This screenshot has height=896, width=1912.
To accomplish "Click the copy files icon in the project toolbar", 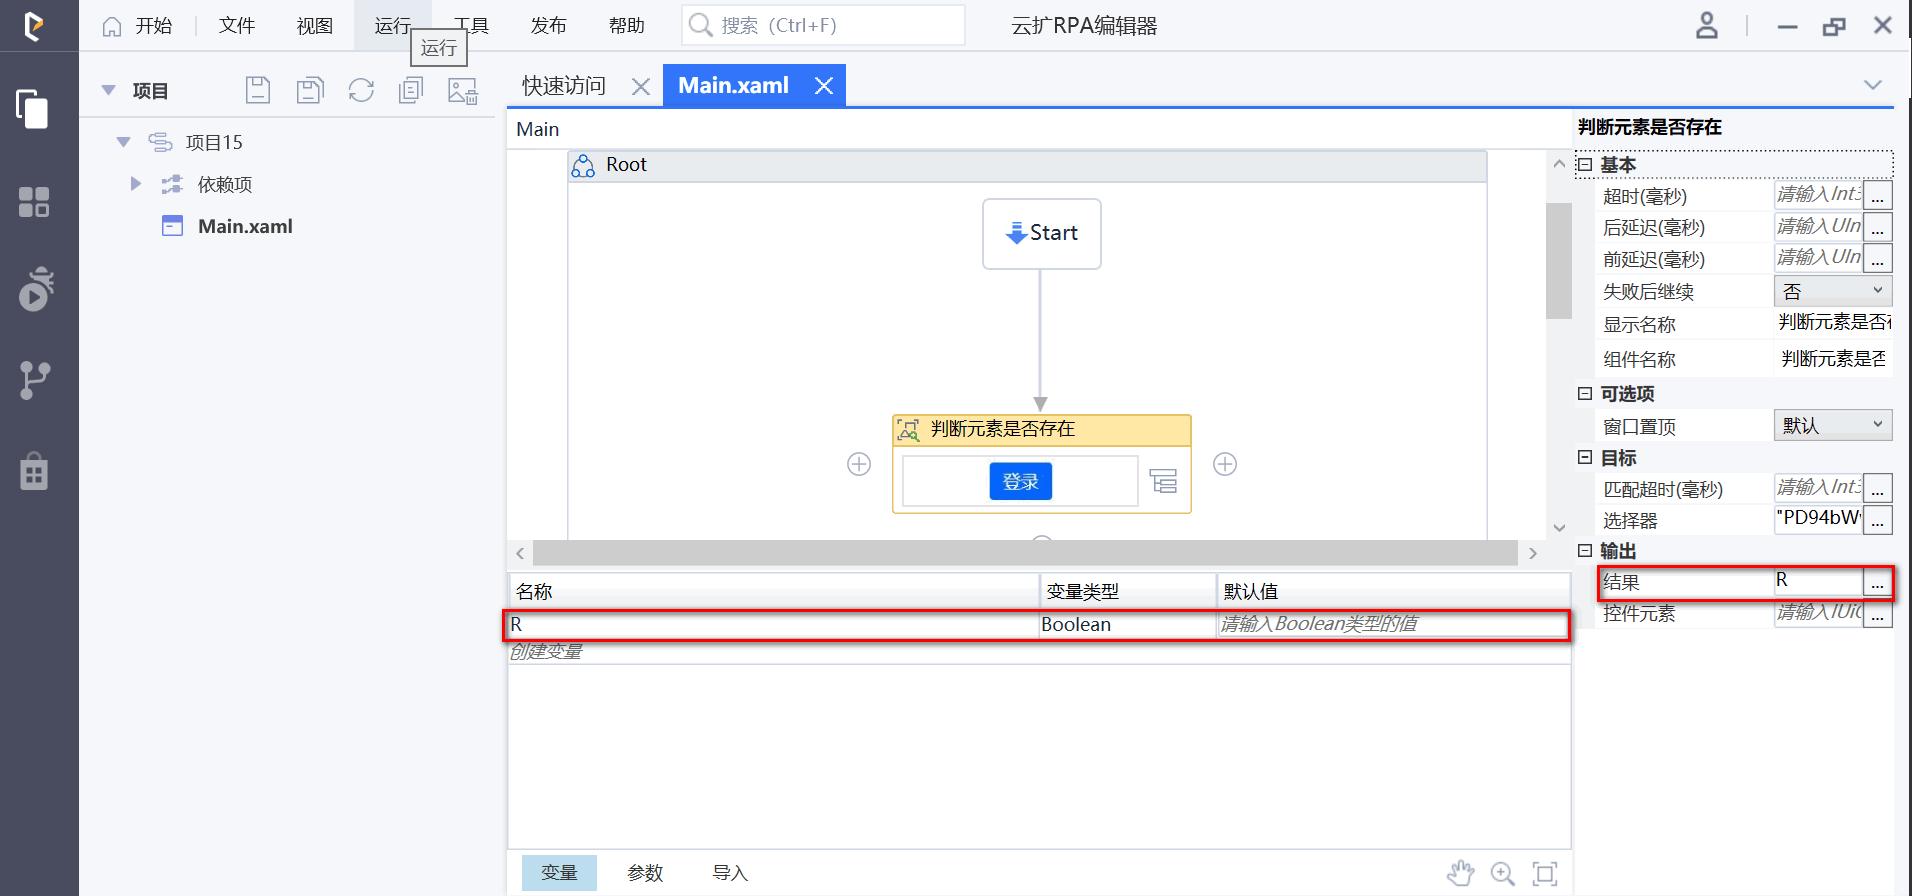I will (411, 90).
